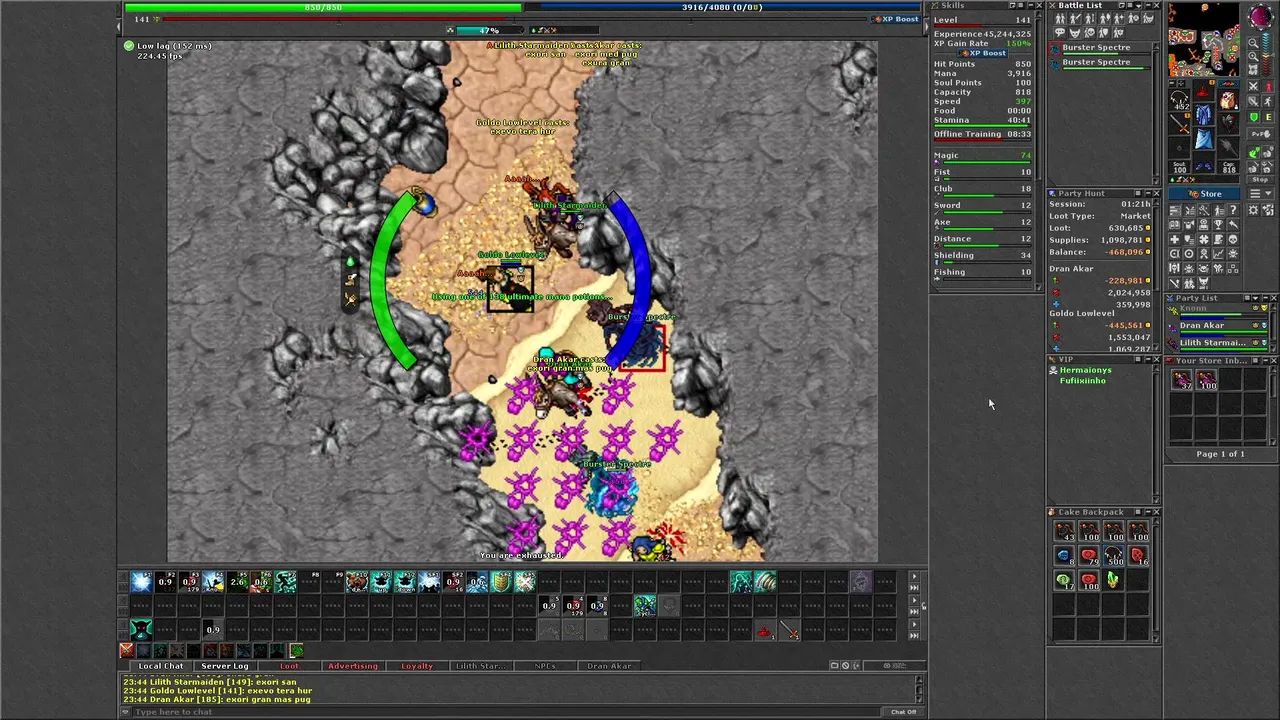Toggle expert mode E button
Image resolution: width=1280 pixels, height=720 pixels.
(x=1268, y=117)
